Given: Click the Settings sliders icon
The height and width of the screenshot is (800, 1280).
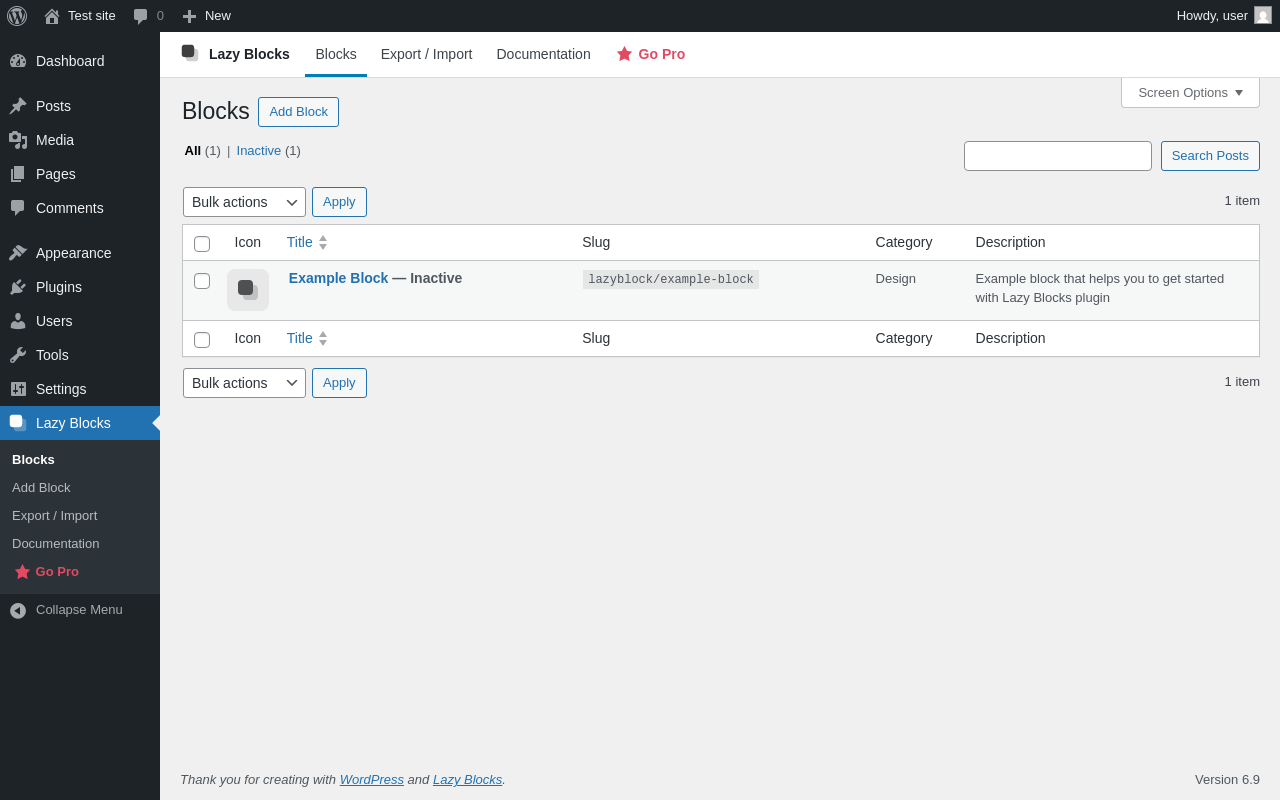Looking at the screenshot, I should coord(18,389).
